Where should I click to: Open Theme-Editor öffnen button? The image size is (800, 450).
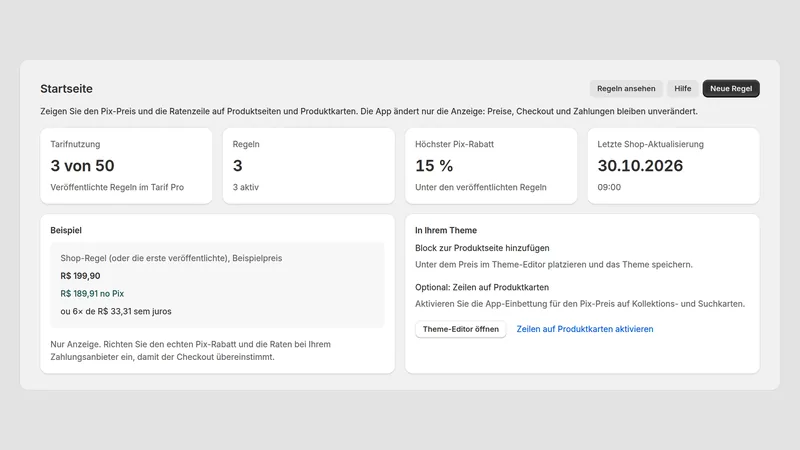pyautogui.click(x=461, y=329)
